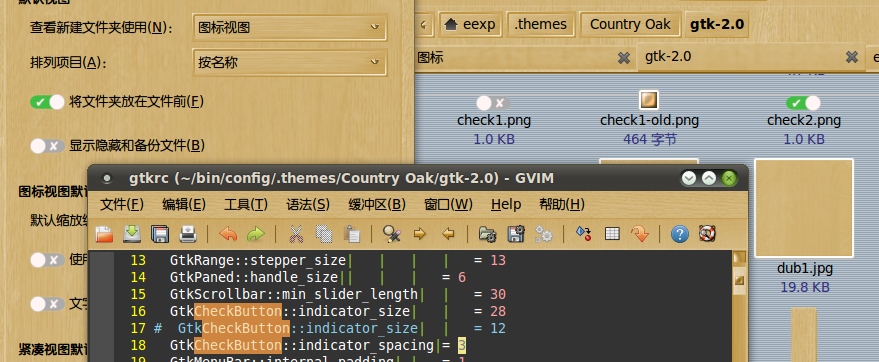Click gtk-2.0 breadcrumb button
The width and height of the screenshot is (879, 362).
pyautogui.click(x=717, y=25)
